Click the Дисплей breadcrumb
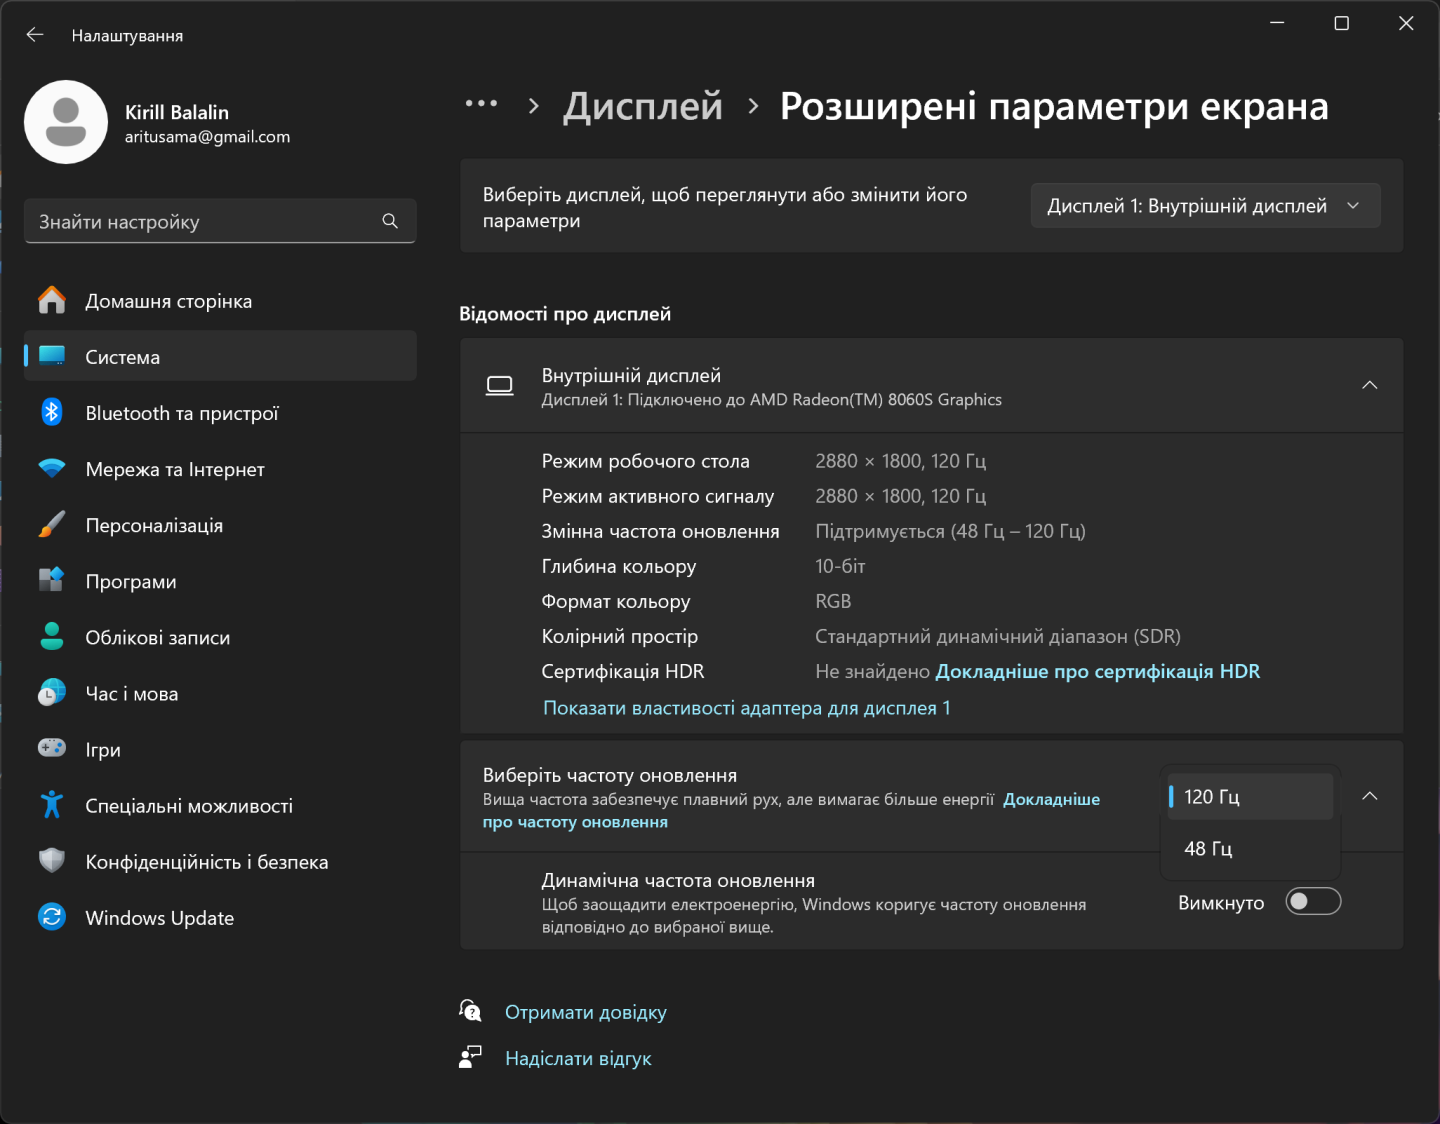1440x1124 pixels. click(x=642, y=106)
